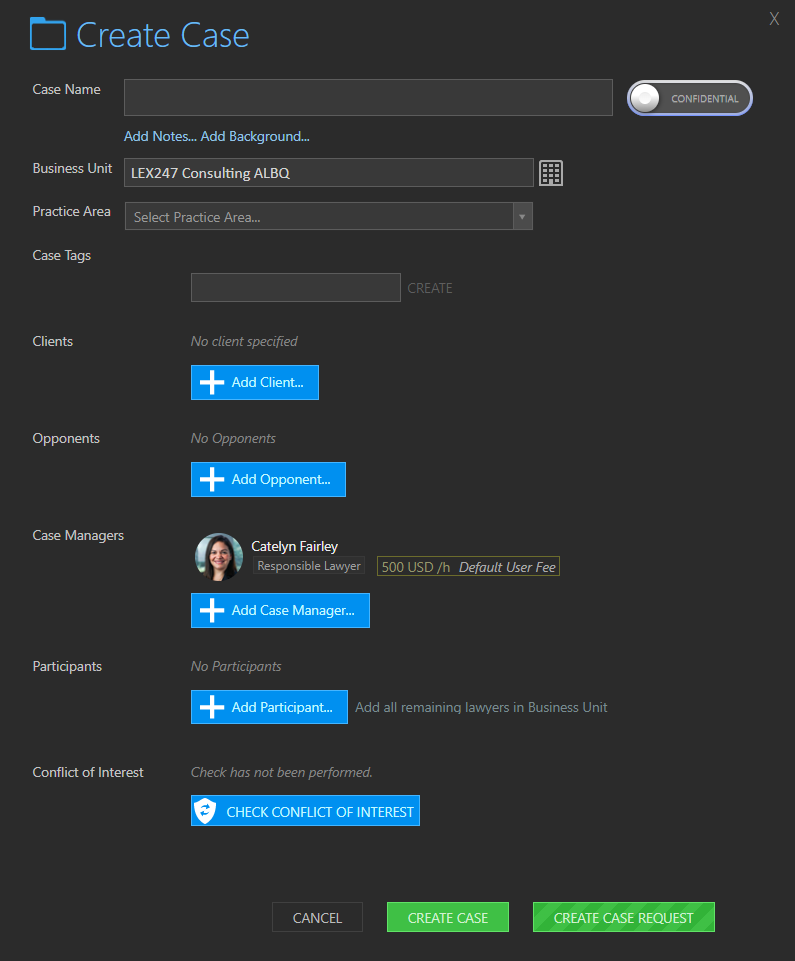
Task: Click the plus icon on Add Participant
Action: pyautogui.click(x=210, y=706)
